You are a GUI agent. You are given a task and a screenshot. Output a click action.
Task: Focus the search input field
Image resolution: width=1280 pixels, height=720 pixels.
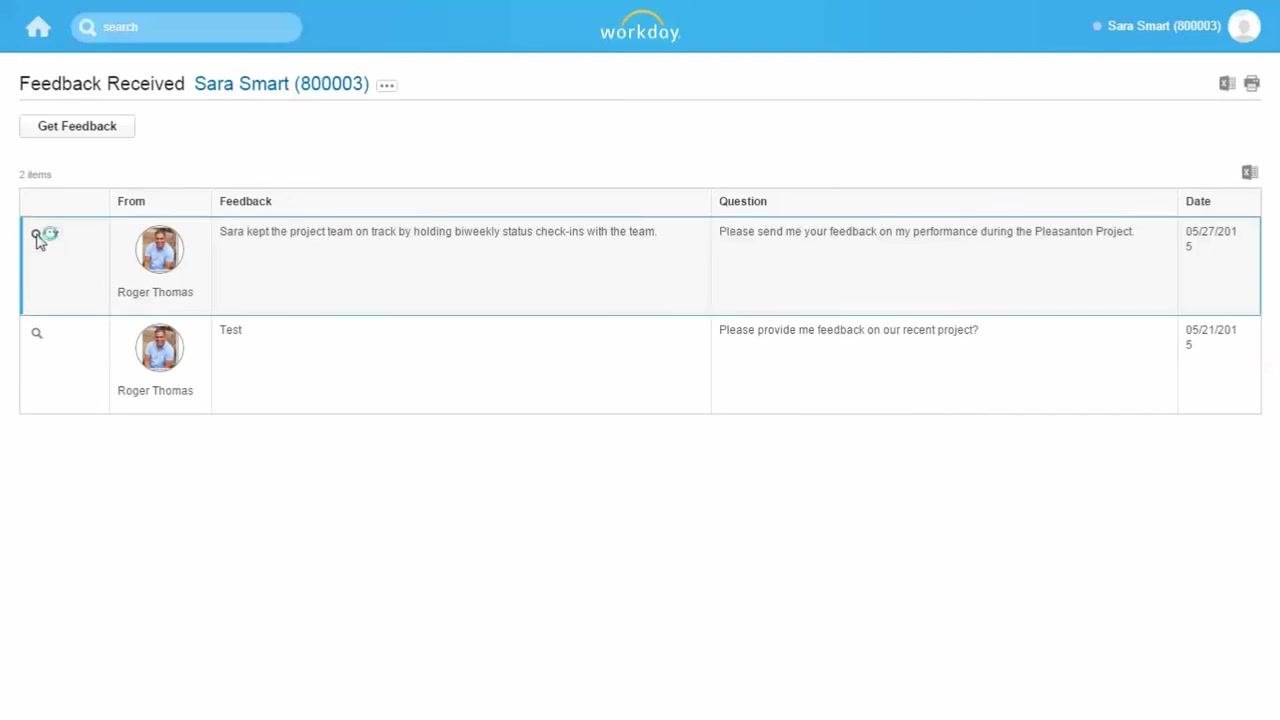pos(186,27)
